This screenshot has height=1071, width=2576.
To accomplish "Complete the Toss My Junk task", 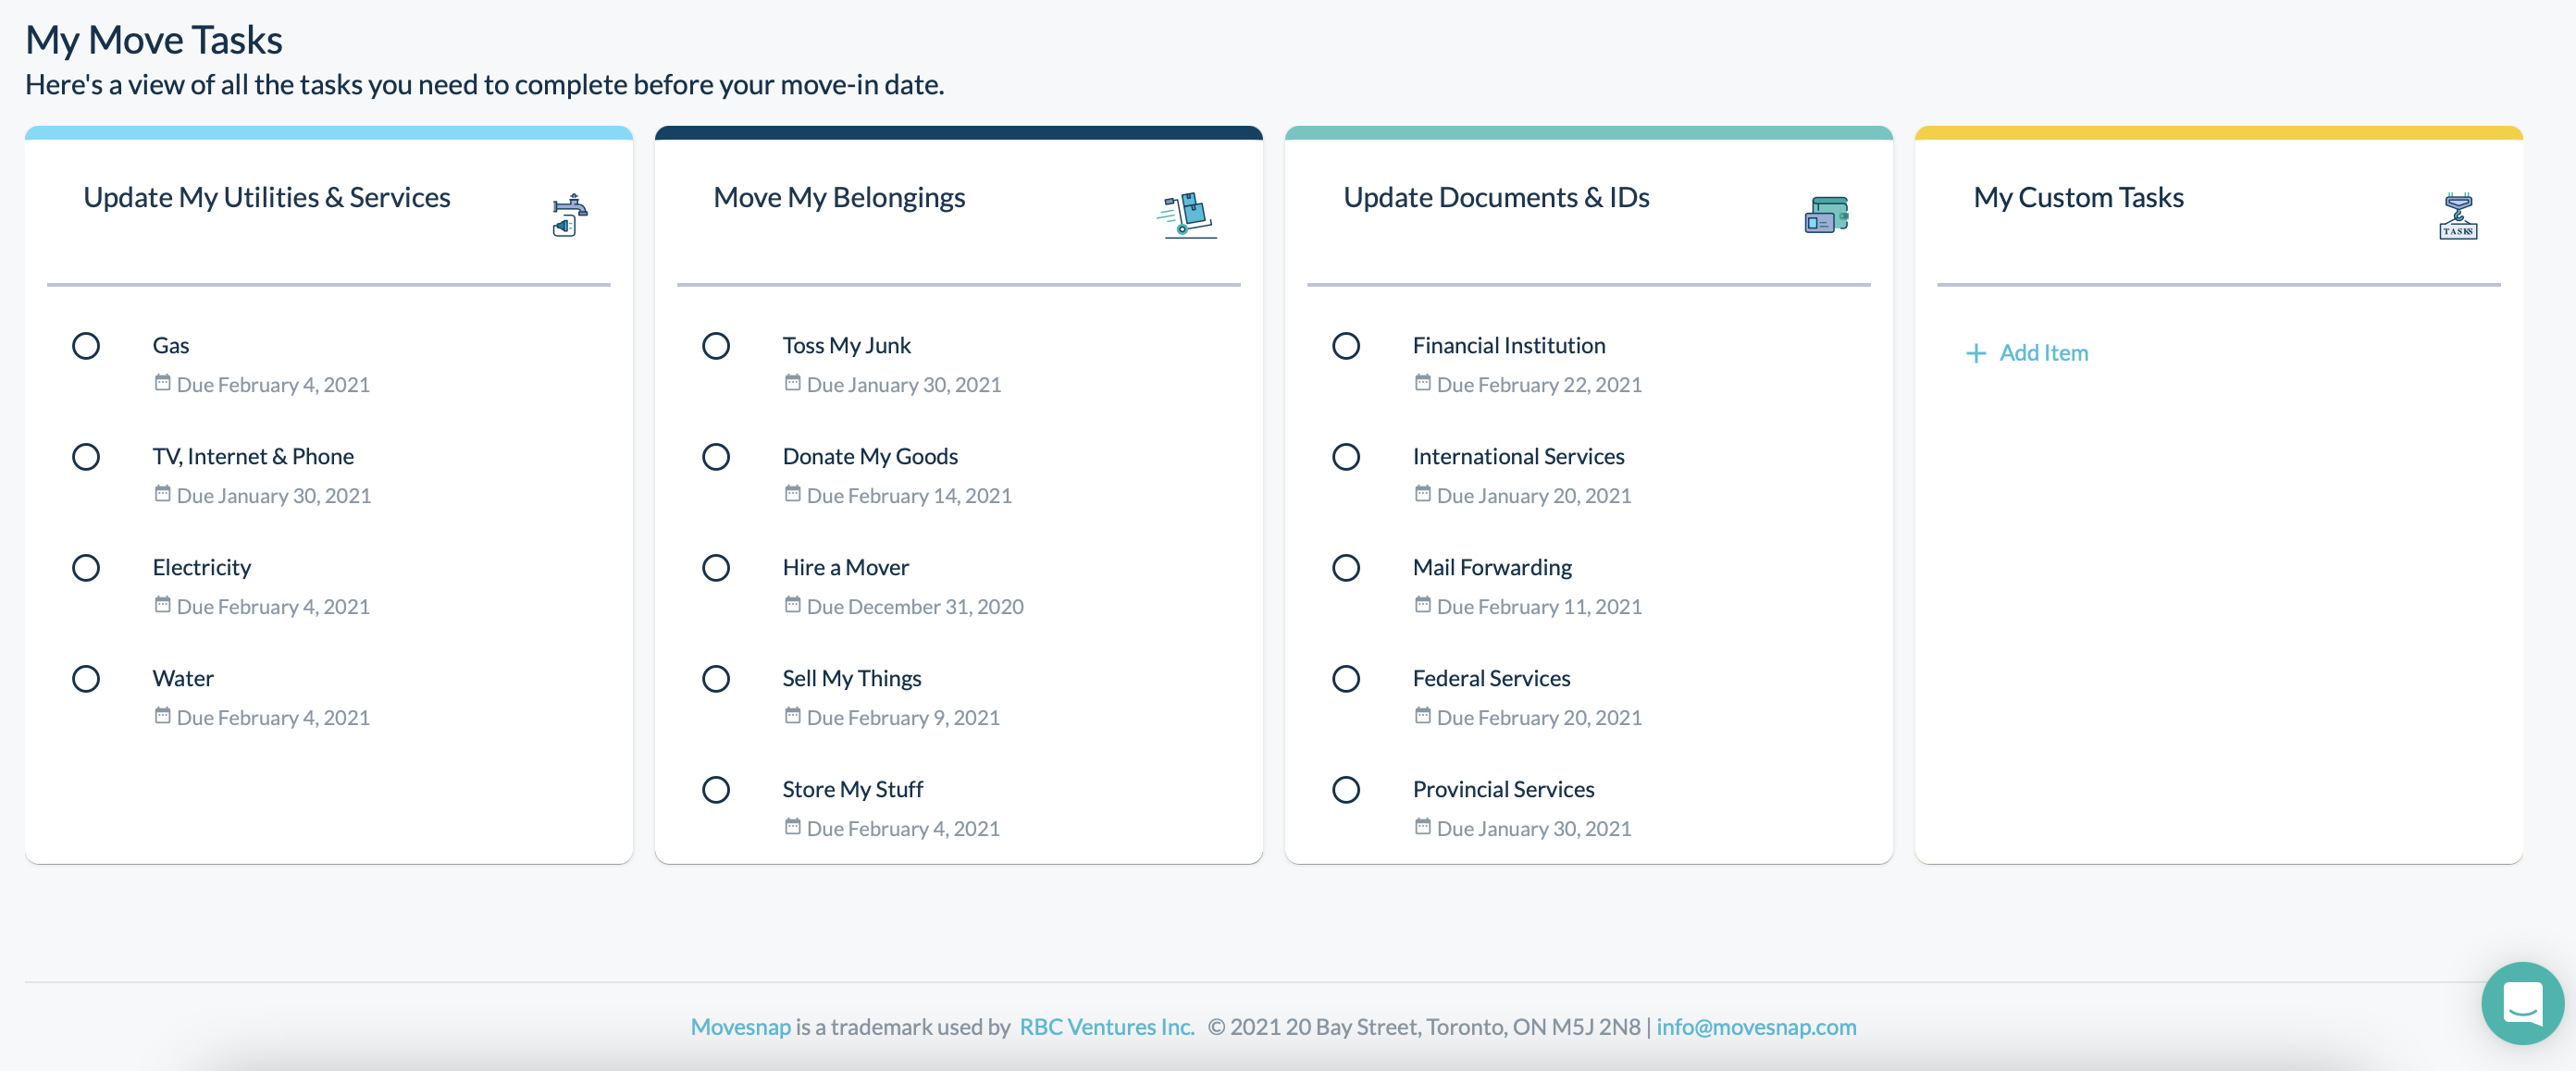I will pyautogui.click(x=716, y=346).
